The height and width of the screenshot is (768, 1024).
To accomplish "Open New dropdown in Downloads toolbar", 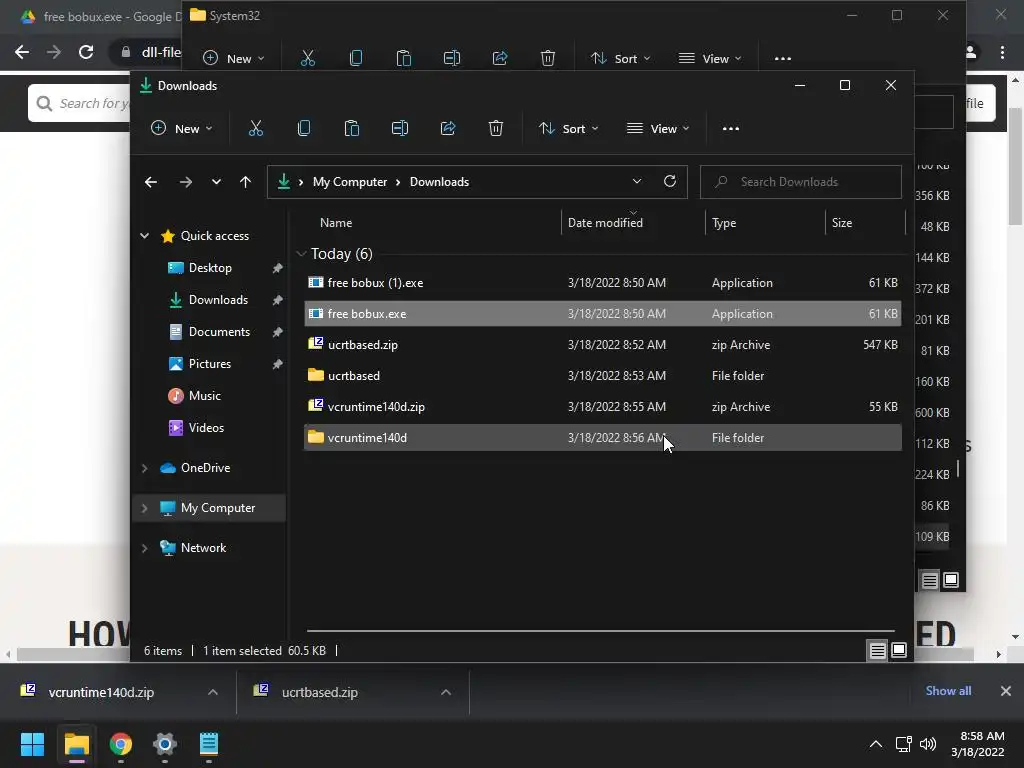I will tap(182, 129).
